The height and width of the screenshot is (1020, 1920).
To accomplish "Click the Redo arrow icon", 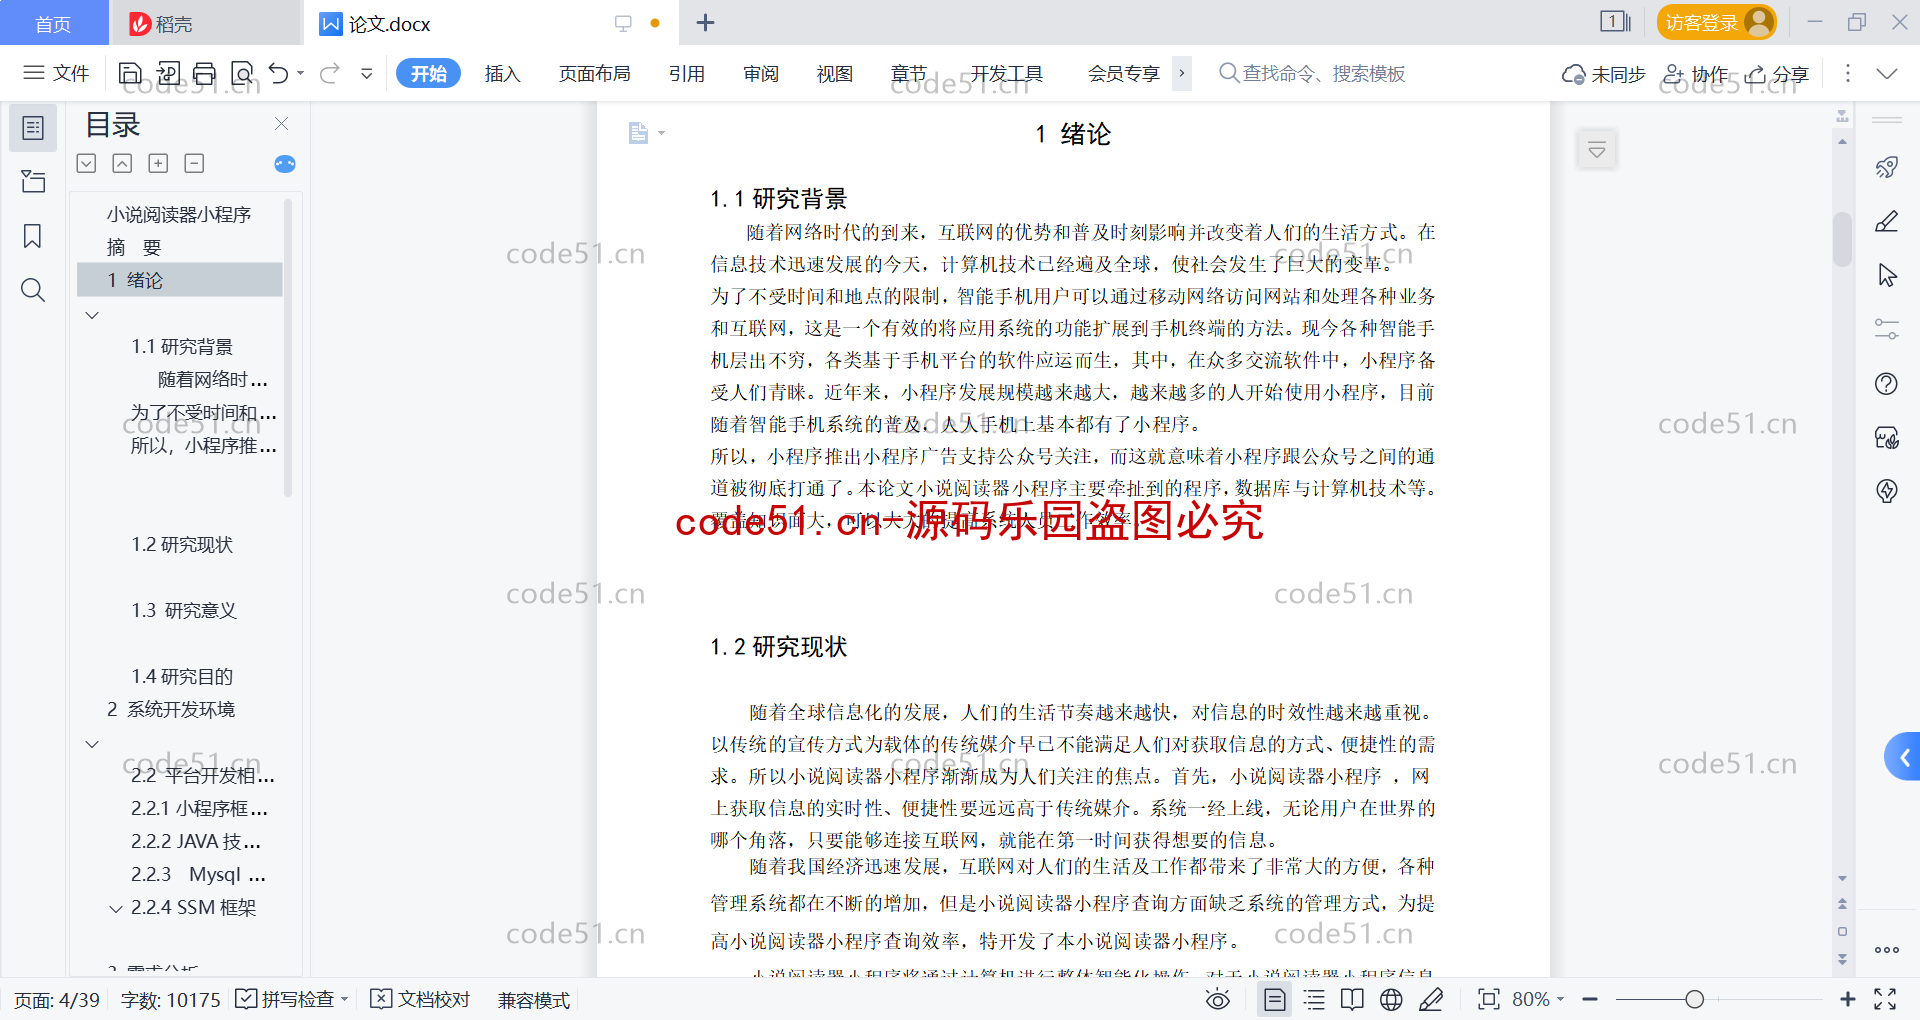I will tap(330, 73).
